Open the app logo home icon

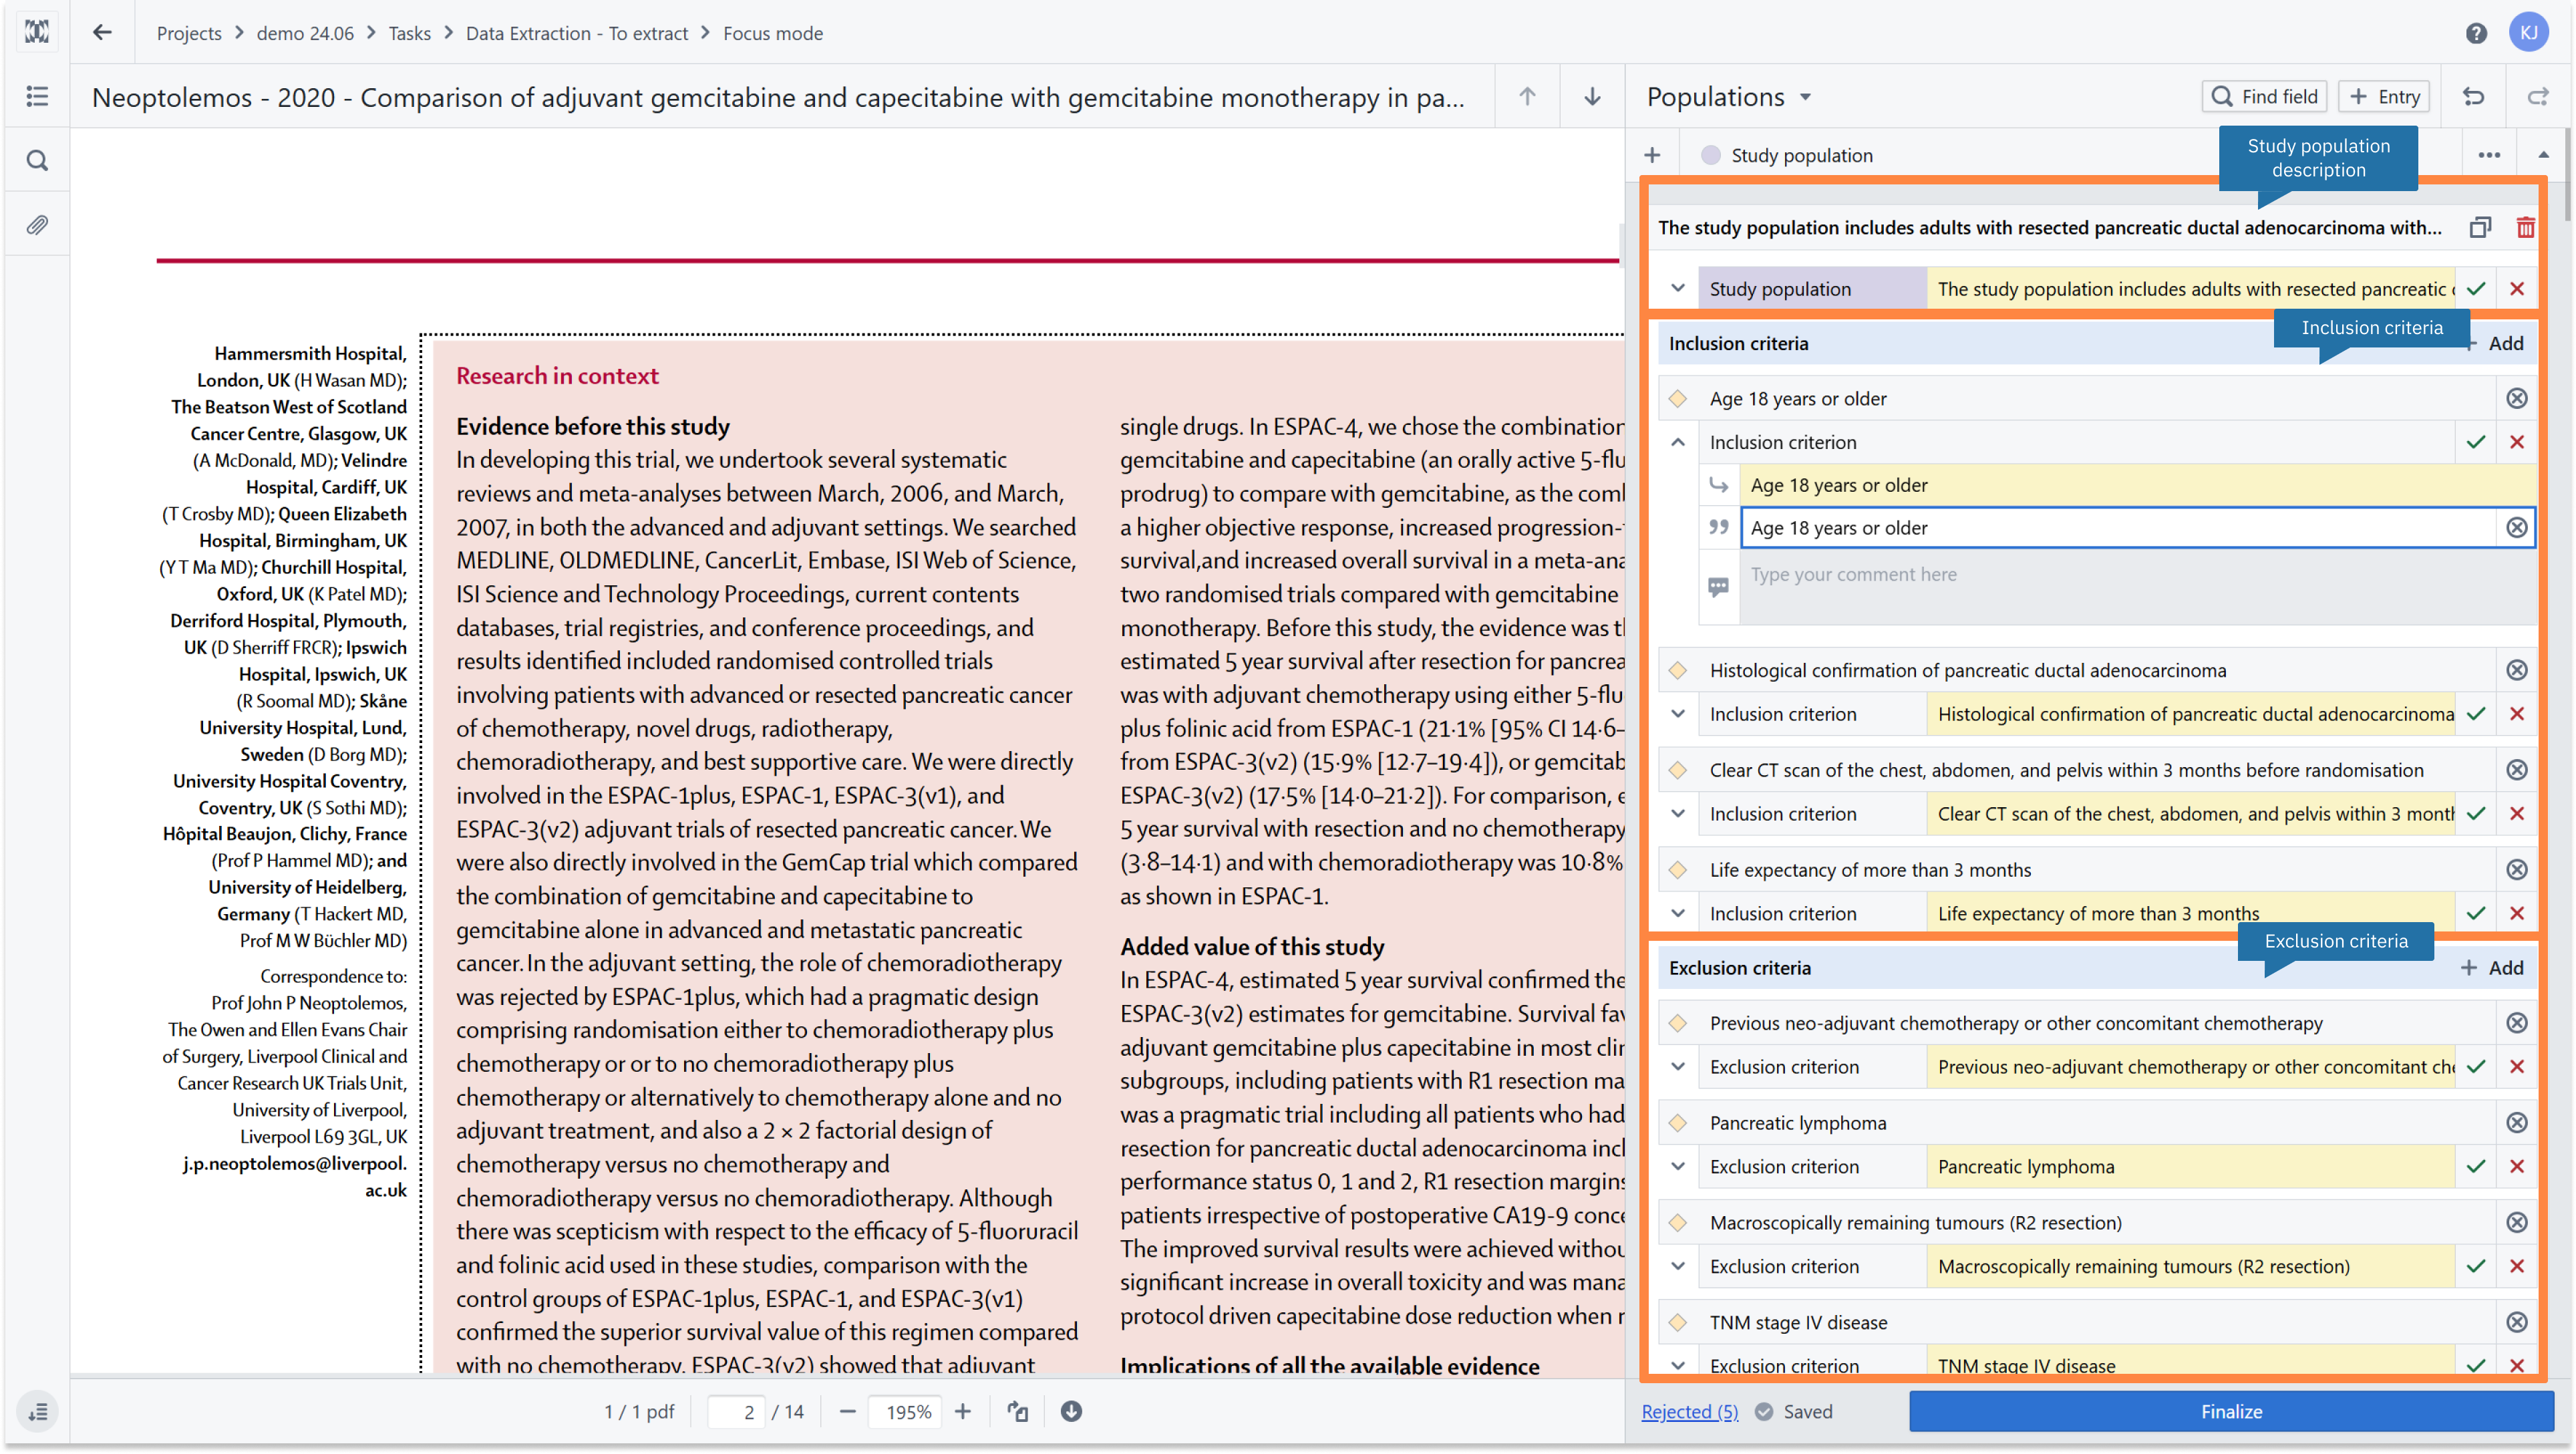pyautogui.click(x=37, y=32)
